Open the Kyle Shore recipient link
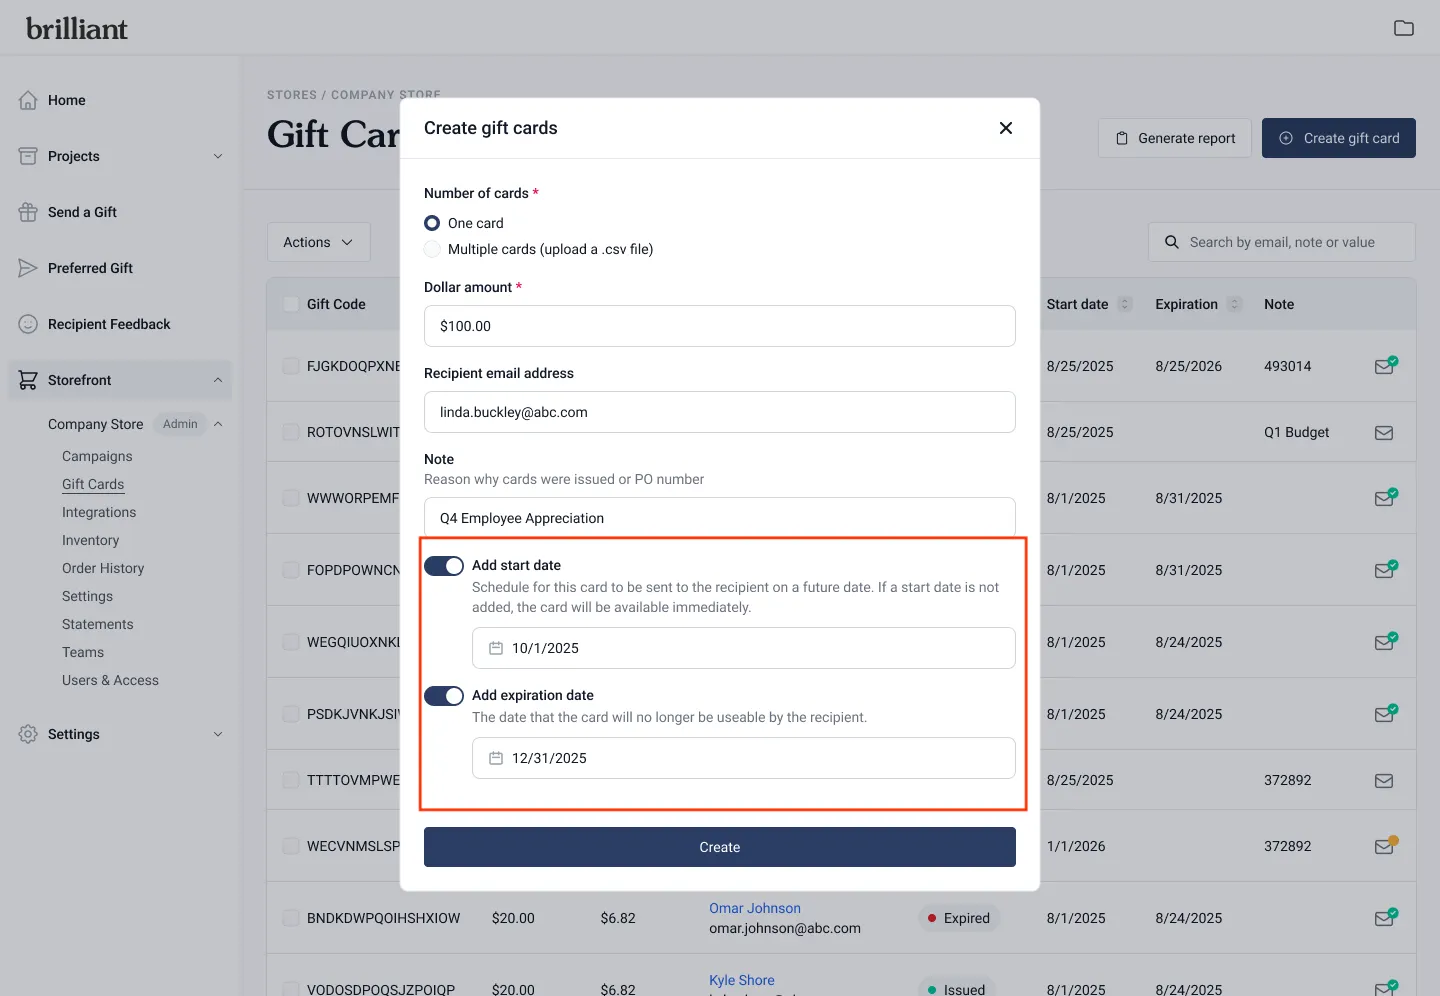 (x=742, y=980)
